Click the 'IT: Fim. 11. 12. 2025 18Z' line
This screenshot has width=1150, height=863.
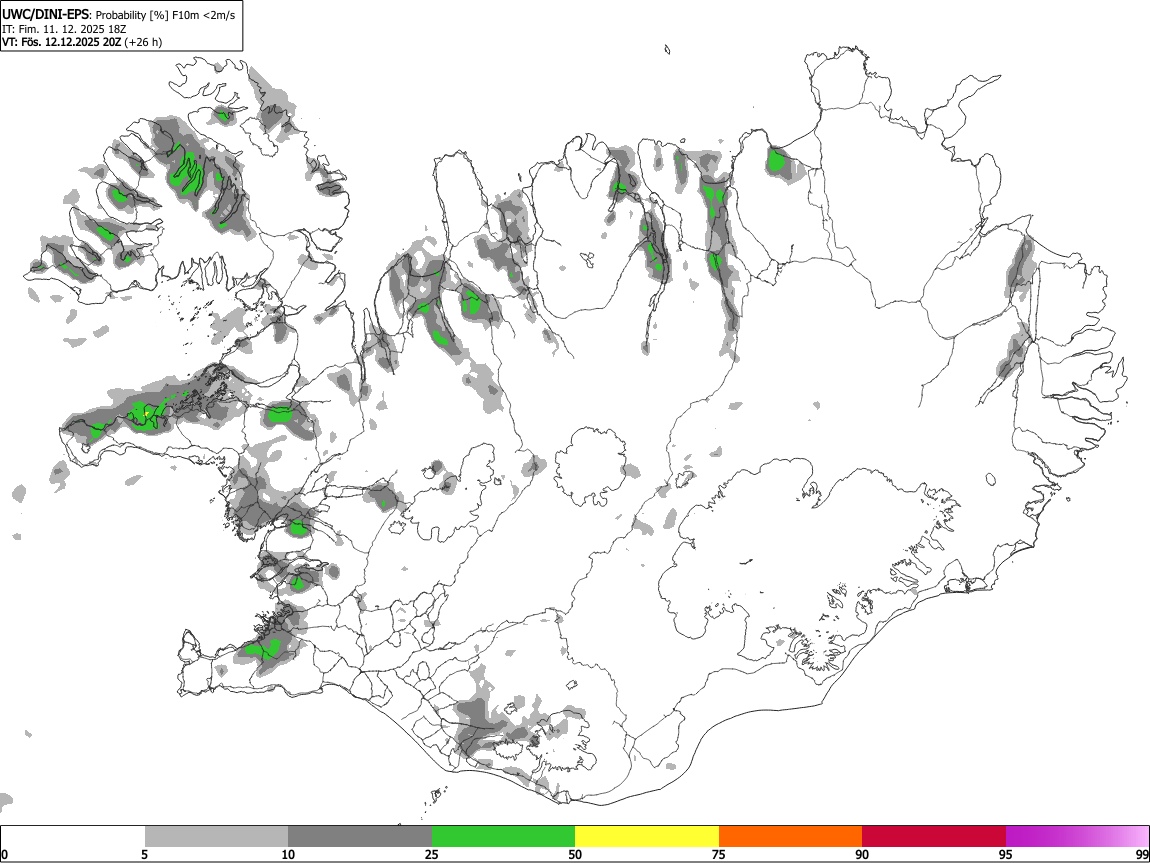point(64,29)
